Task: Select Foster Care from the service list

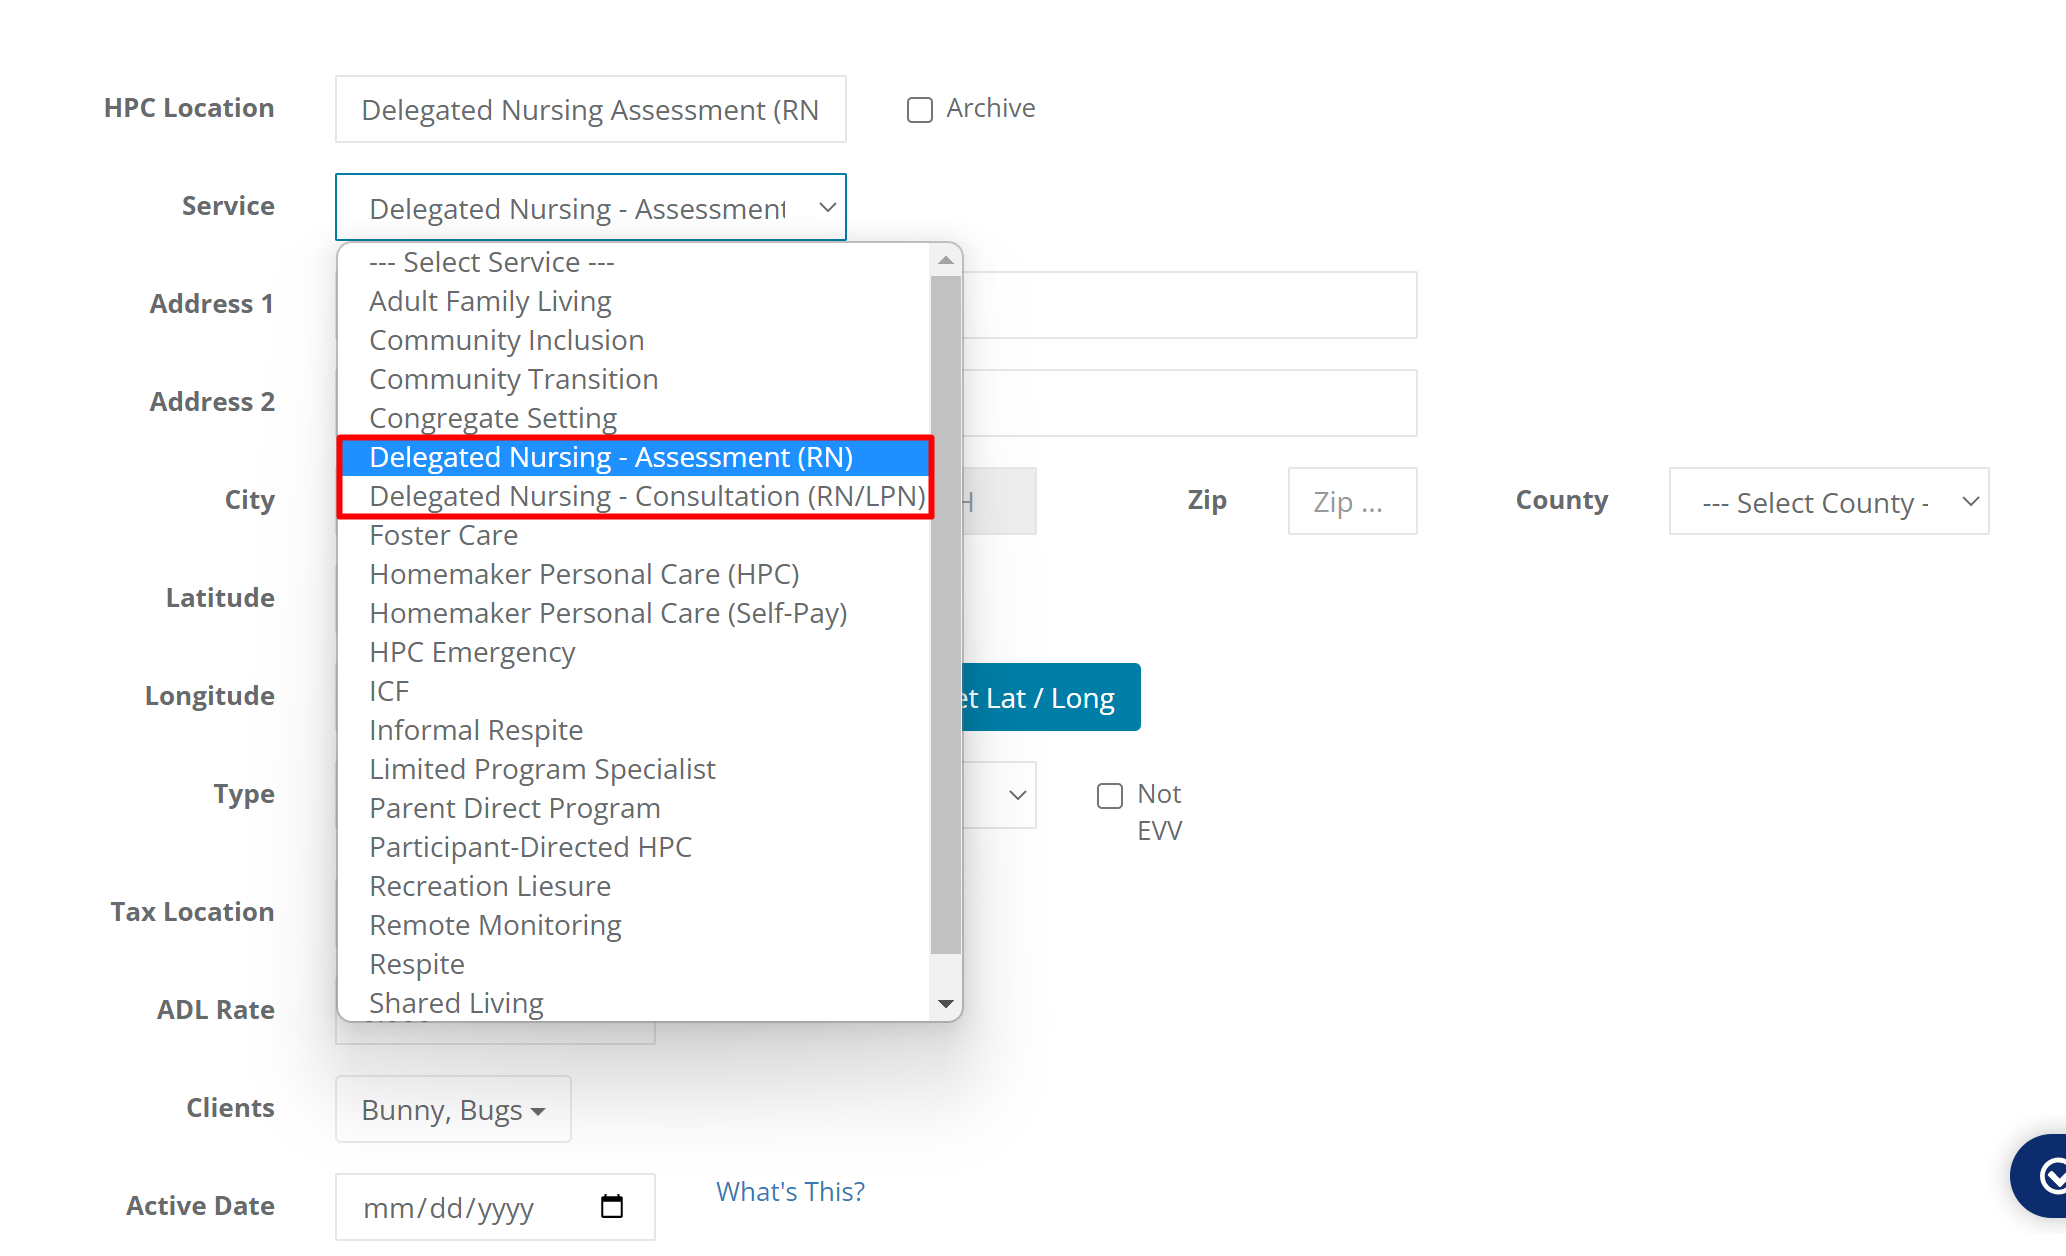Action: pos(443,534)
